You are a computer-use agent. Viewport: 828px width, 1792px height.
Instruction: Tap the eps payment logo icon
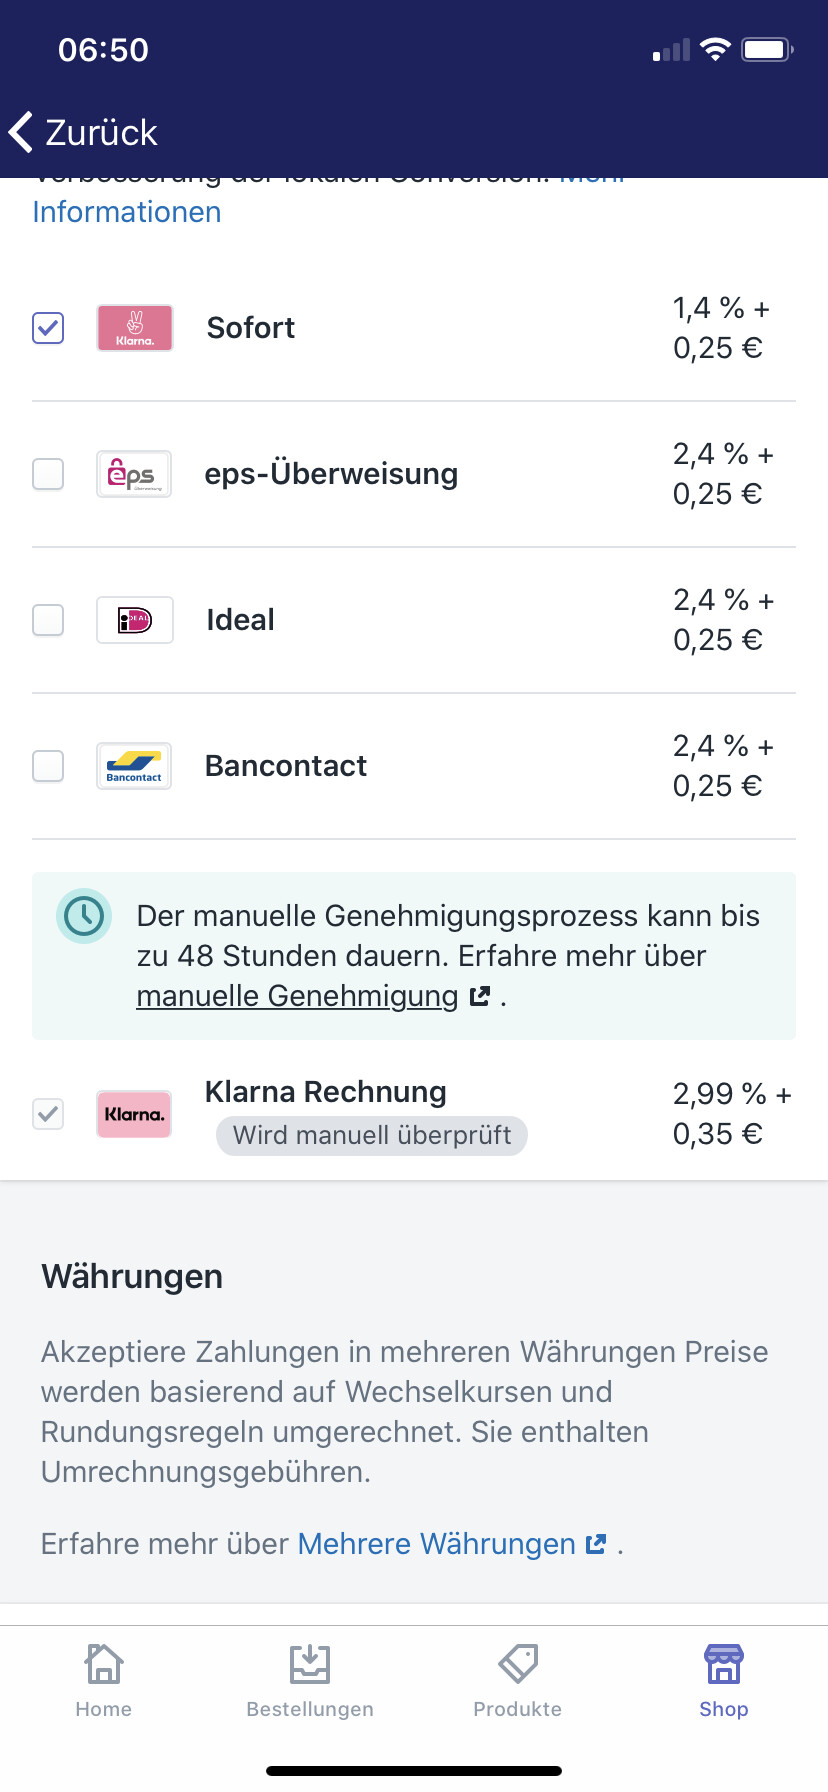click(x=134, y=474)
